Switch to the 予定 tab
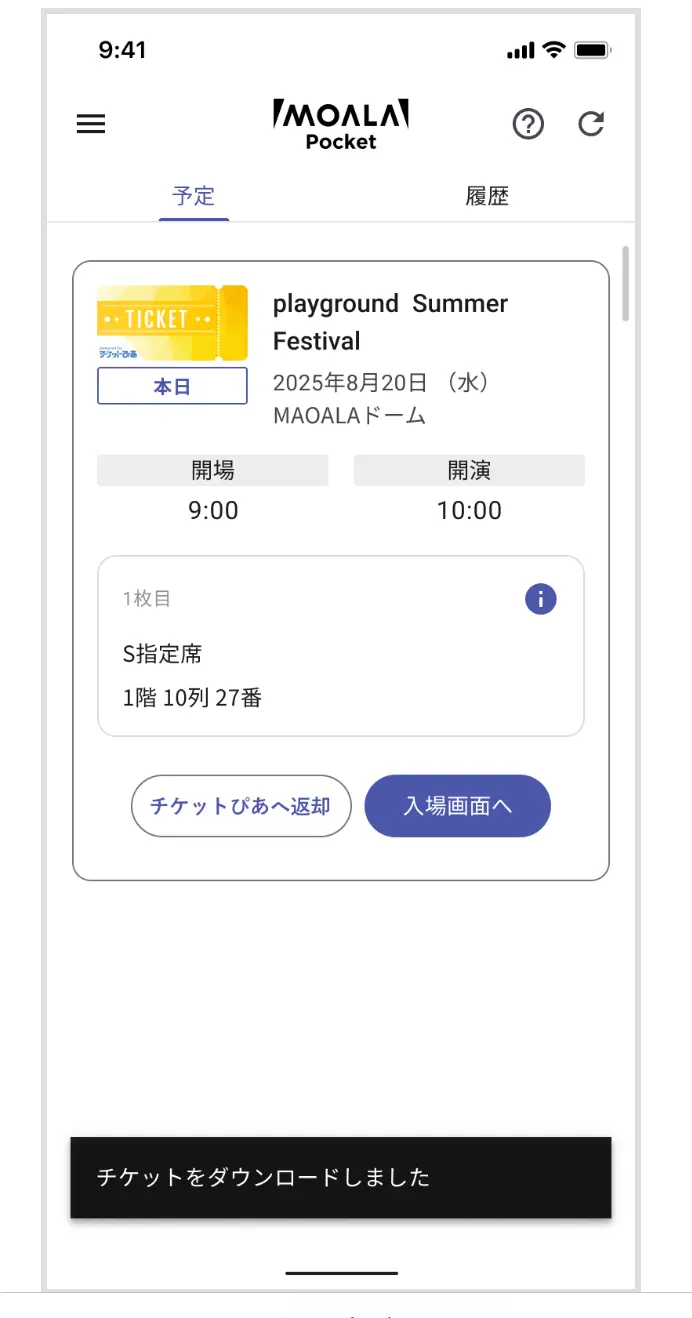 point(193,196)
